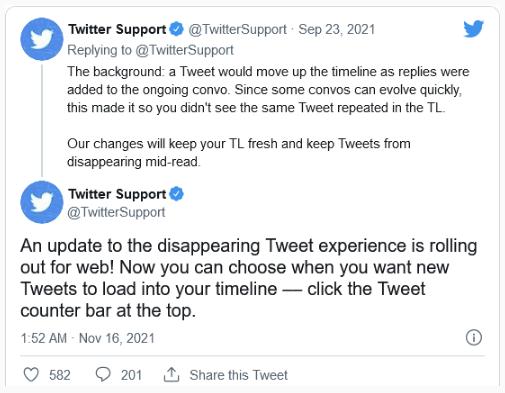Like the tweet with the heart icon
The height and width of the screenshot is (393, 505).
point(31,375)
